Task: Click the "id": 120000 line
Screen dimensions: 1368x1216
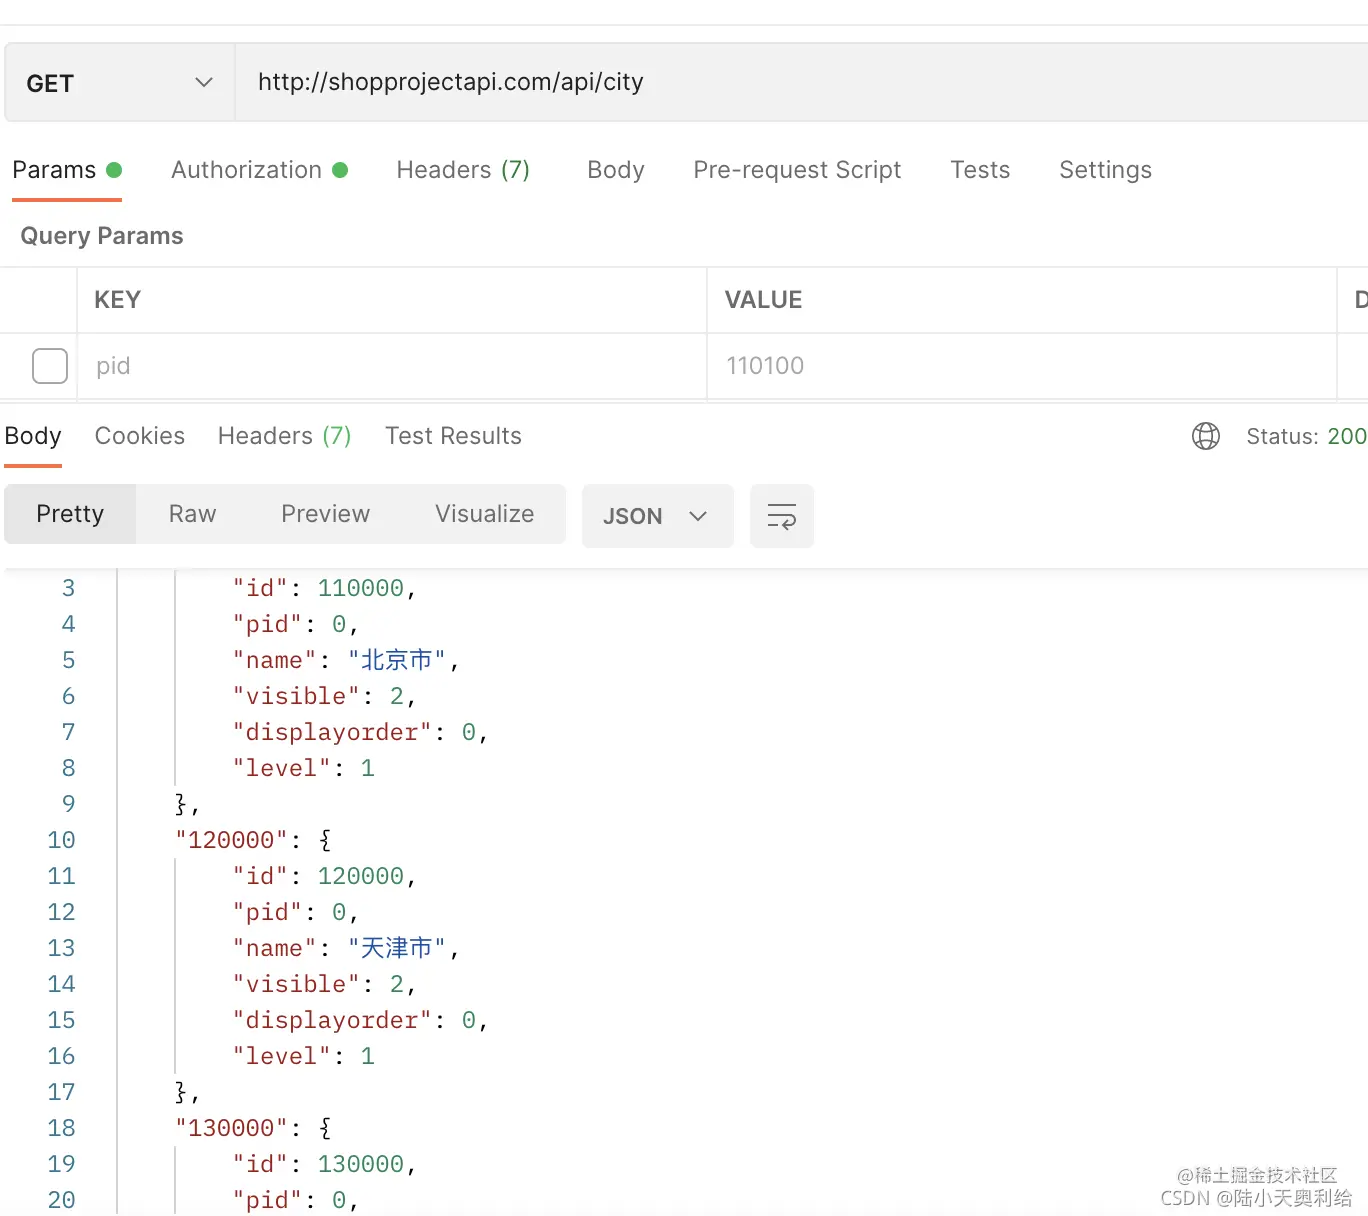Action: click(x=324, y=876)
